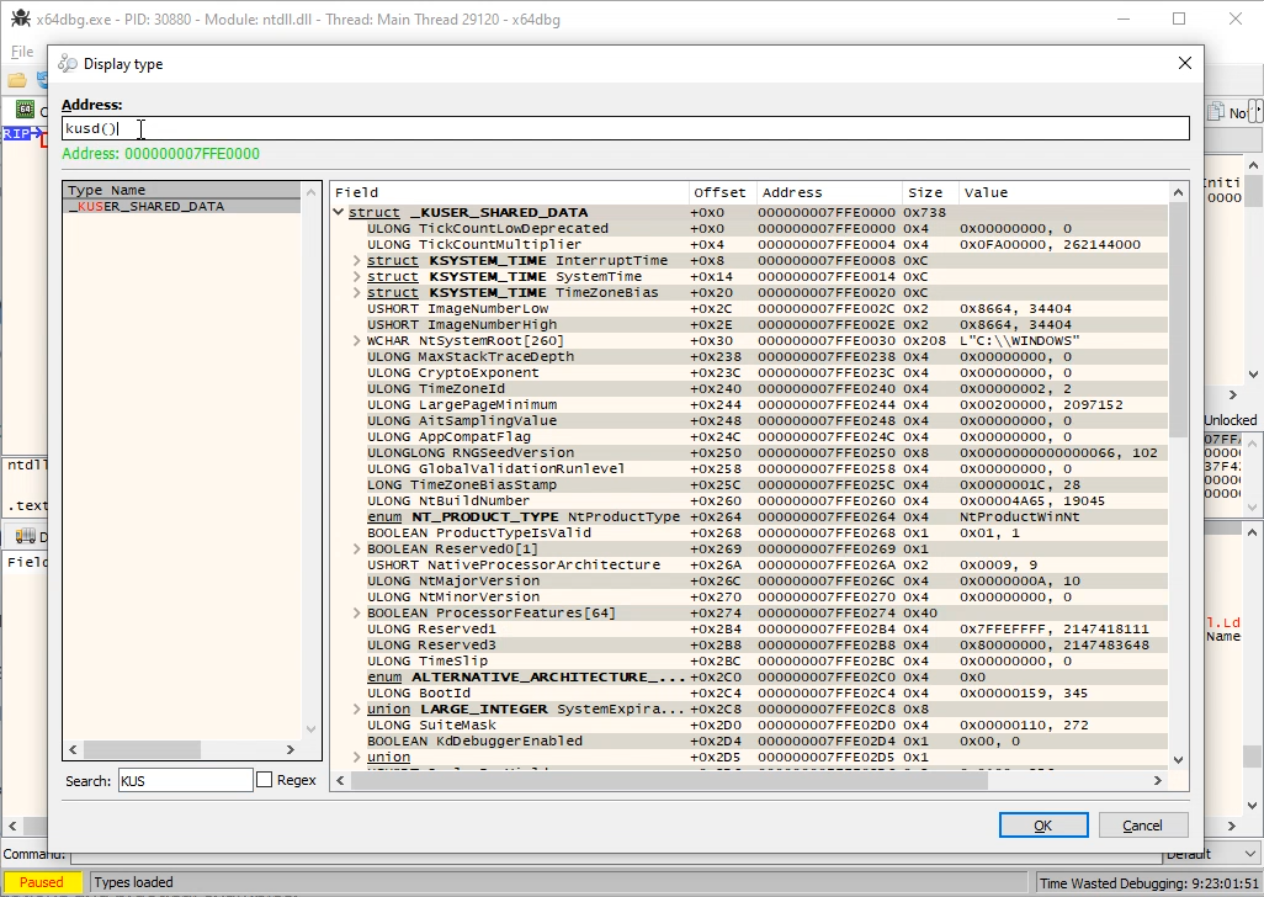Screen dimensions: 1264x897
Task: Enable the Regex checkbox
Action: pyautogui.click(x=264, y=780)
